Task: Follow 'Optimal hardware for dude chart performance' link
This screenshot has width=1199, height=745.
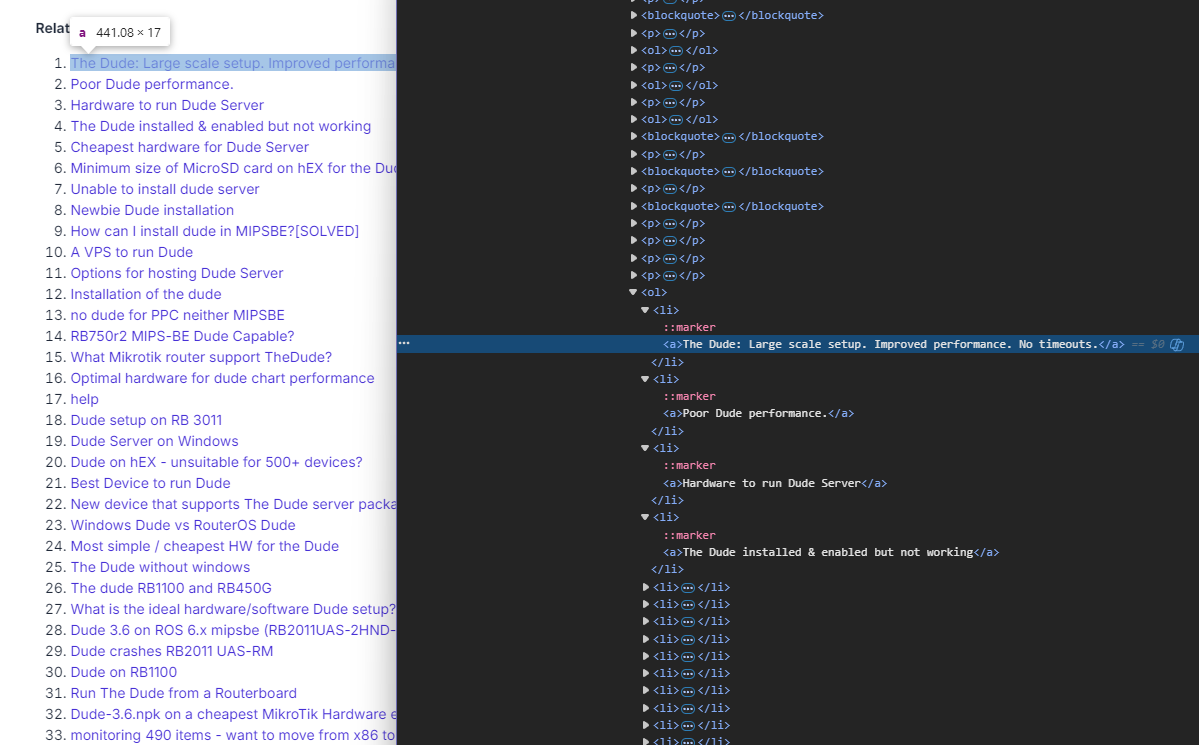Action: point(223,379)
